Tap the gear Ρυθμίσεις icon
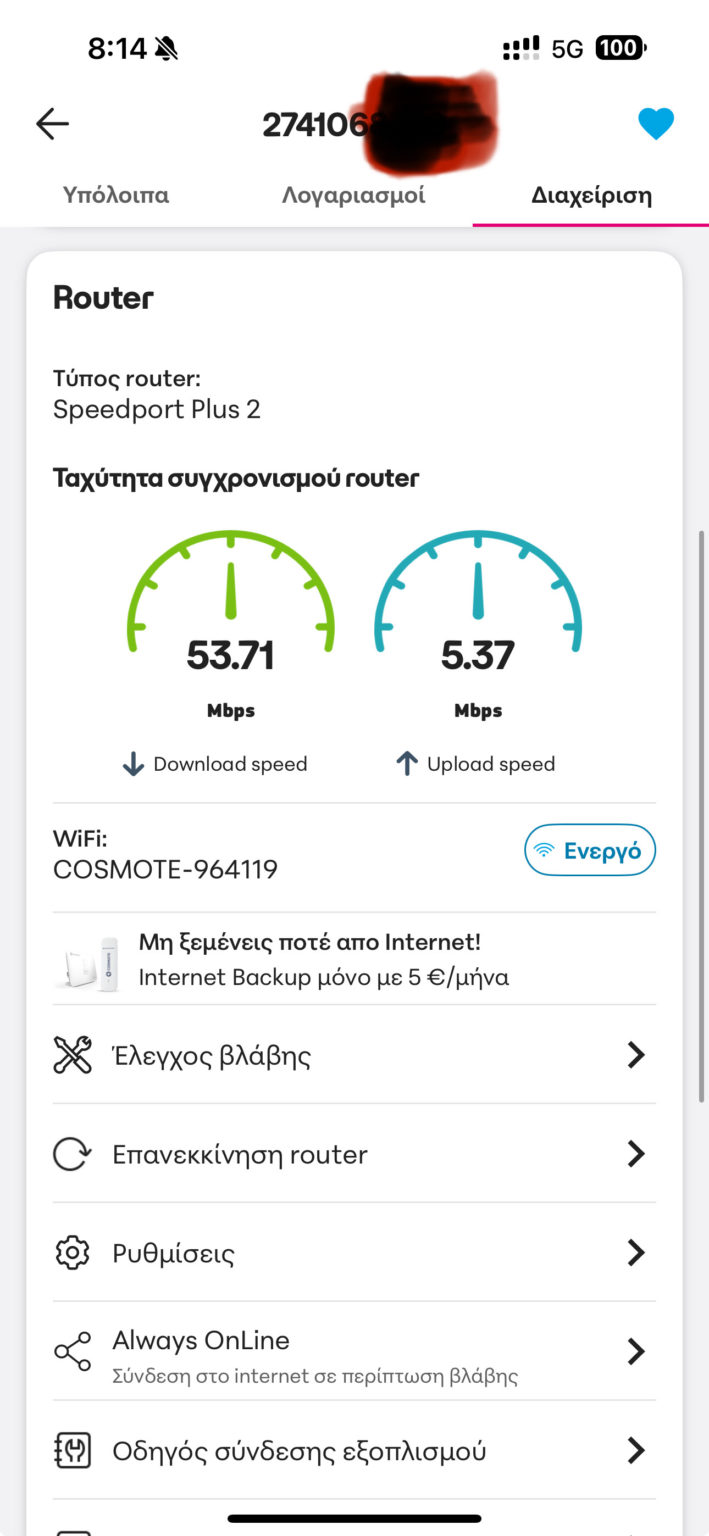The image size is (709, 1536). [72, 1253]
